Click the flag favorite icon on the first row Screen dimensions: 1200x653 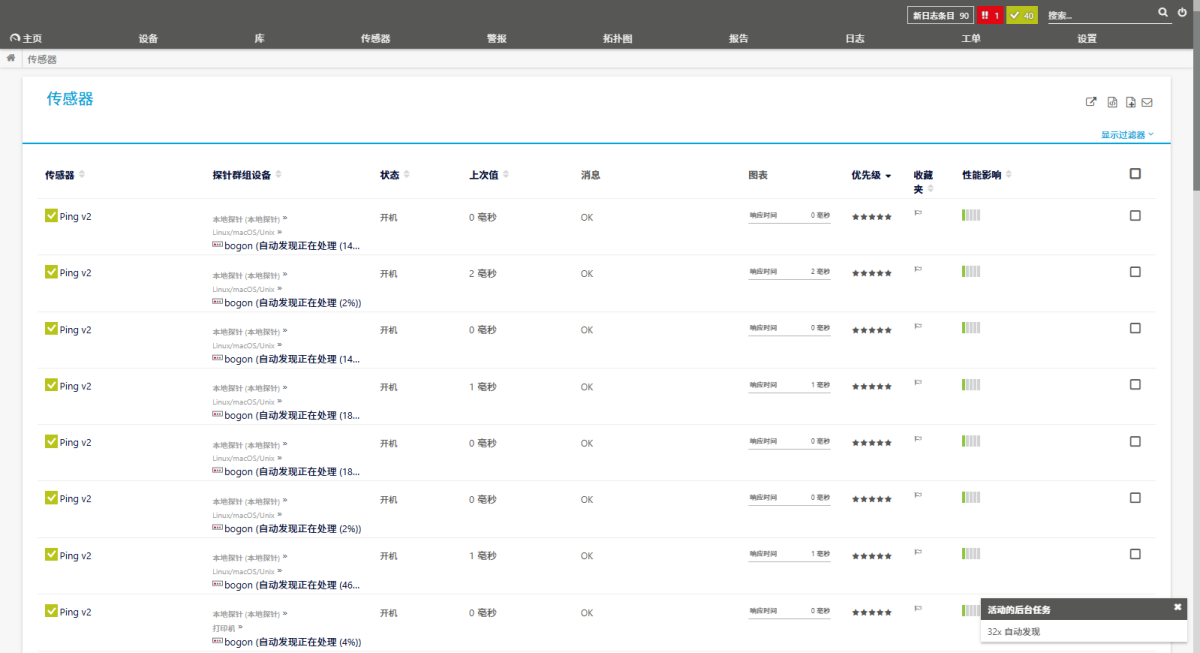[x=919, y=214]
